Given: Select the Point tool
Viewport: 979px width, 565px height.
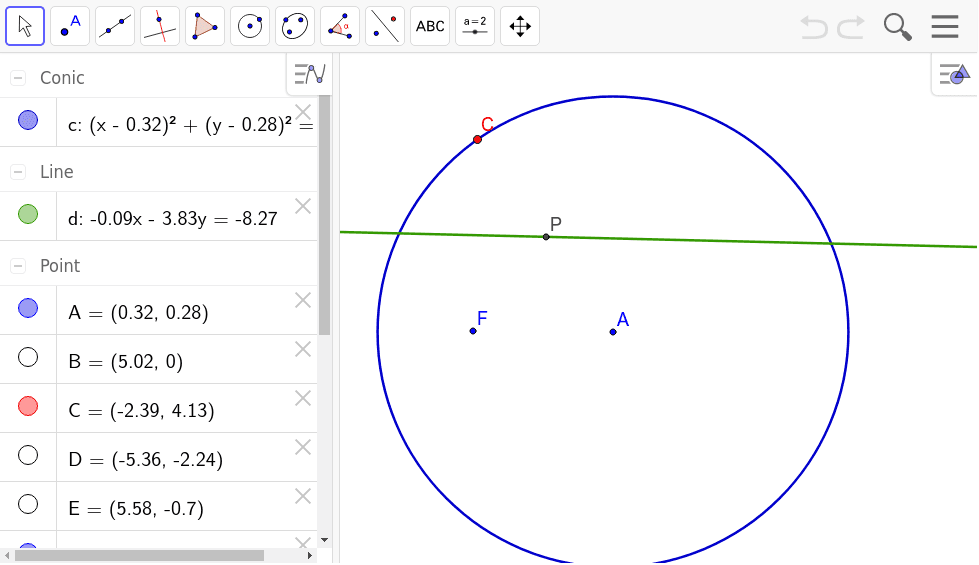Looking at the screenshot, I should click(x=70, y=26).
